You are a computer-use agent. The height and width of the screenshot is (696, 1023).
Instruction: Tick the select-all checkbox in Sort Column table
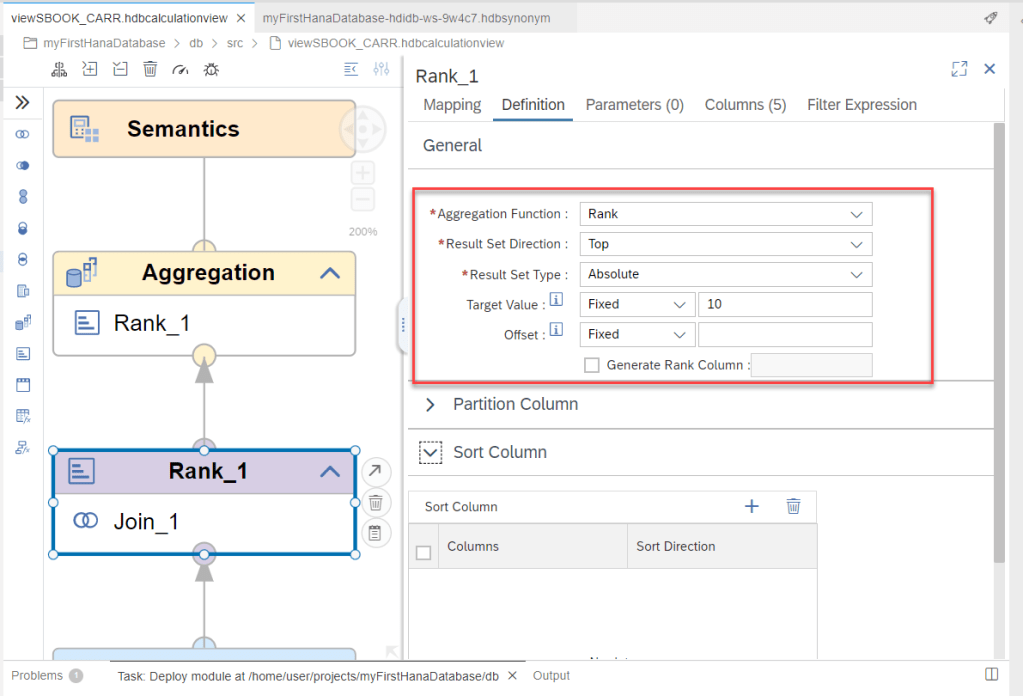[x=423, y=552]
